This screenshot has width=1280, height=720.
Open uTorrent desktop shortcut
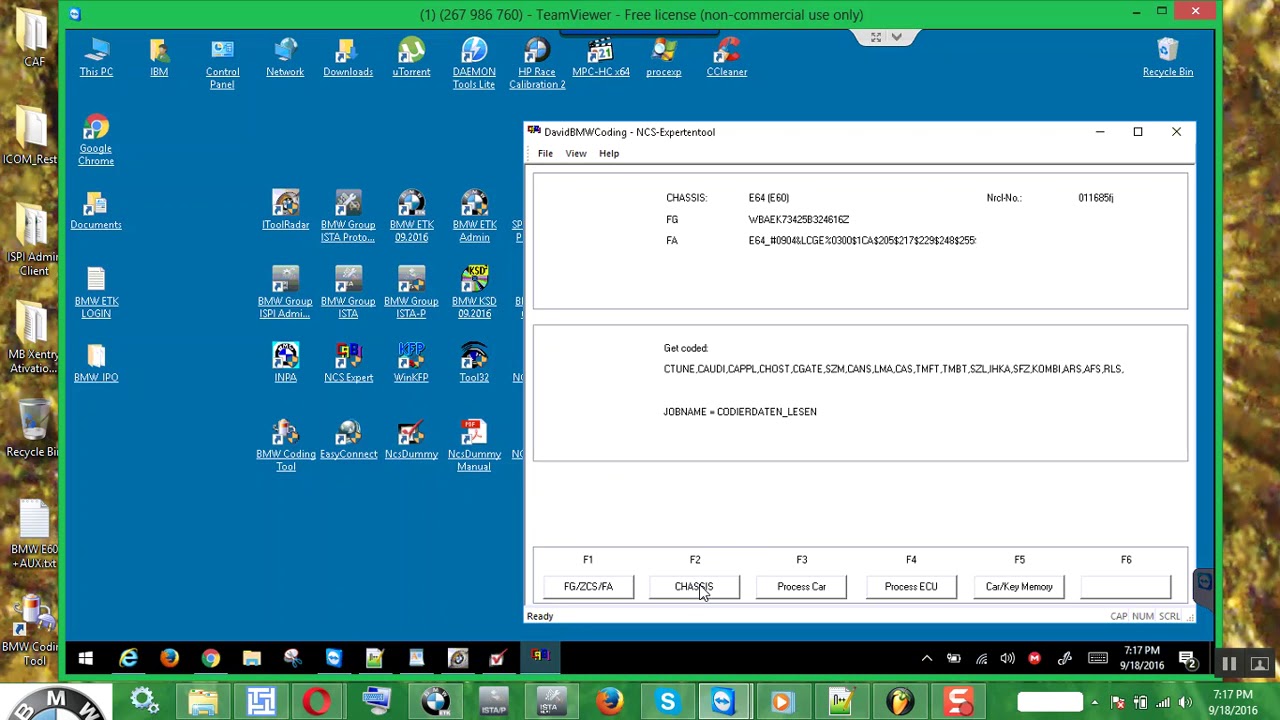pos(411,58)
